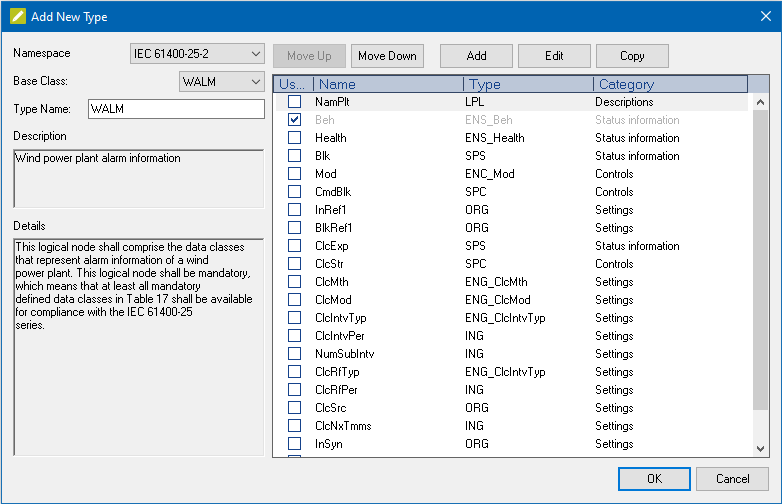Screen dimensions: 782x504
Task: Select the Health row name
Action: (331, 138)
